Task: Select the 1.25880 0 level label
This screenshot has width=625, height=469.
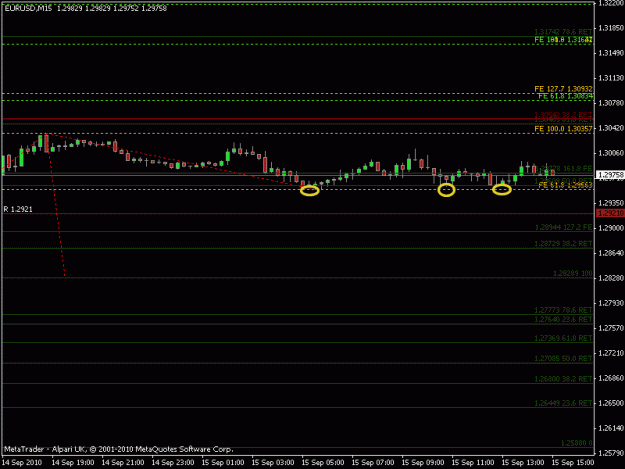Action: [x=576, y=443]
